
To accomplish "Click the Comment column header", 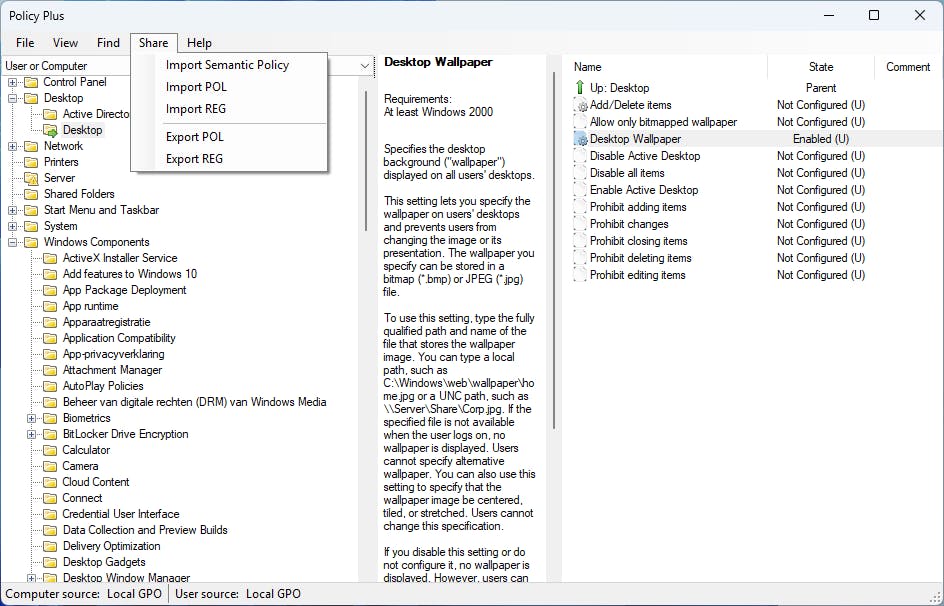I will (908, 67).
